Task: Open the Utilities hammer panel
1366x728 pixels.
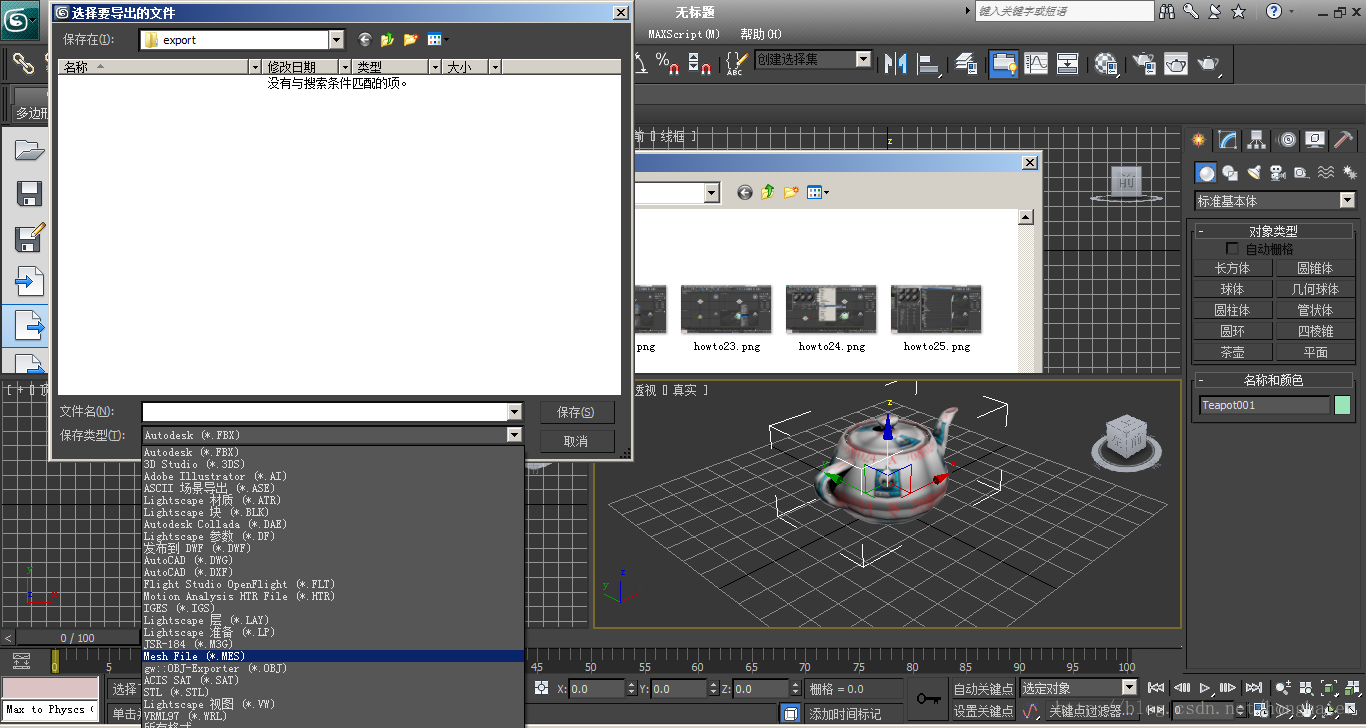Action: 1343,140
